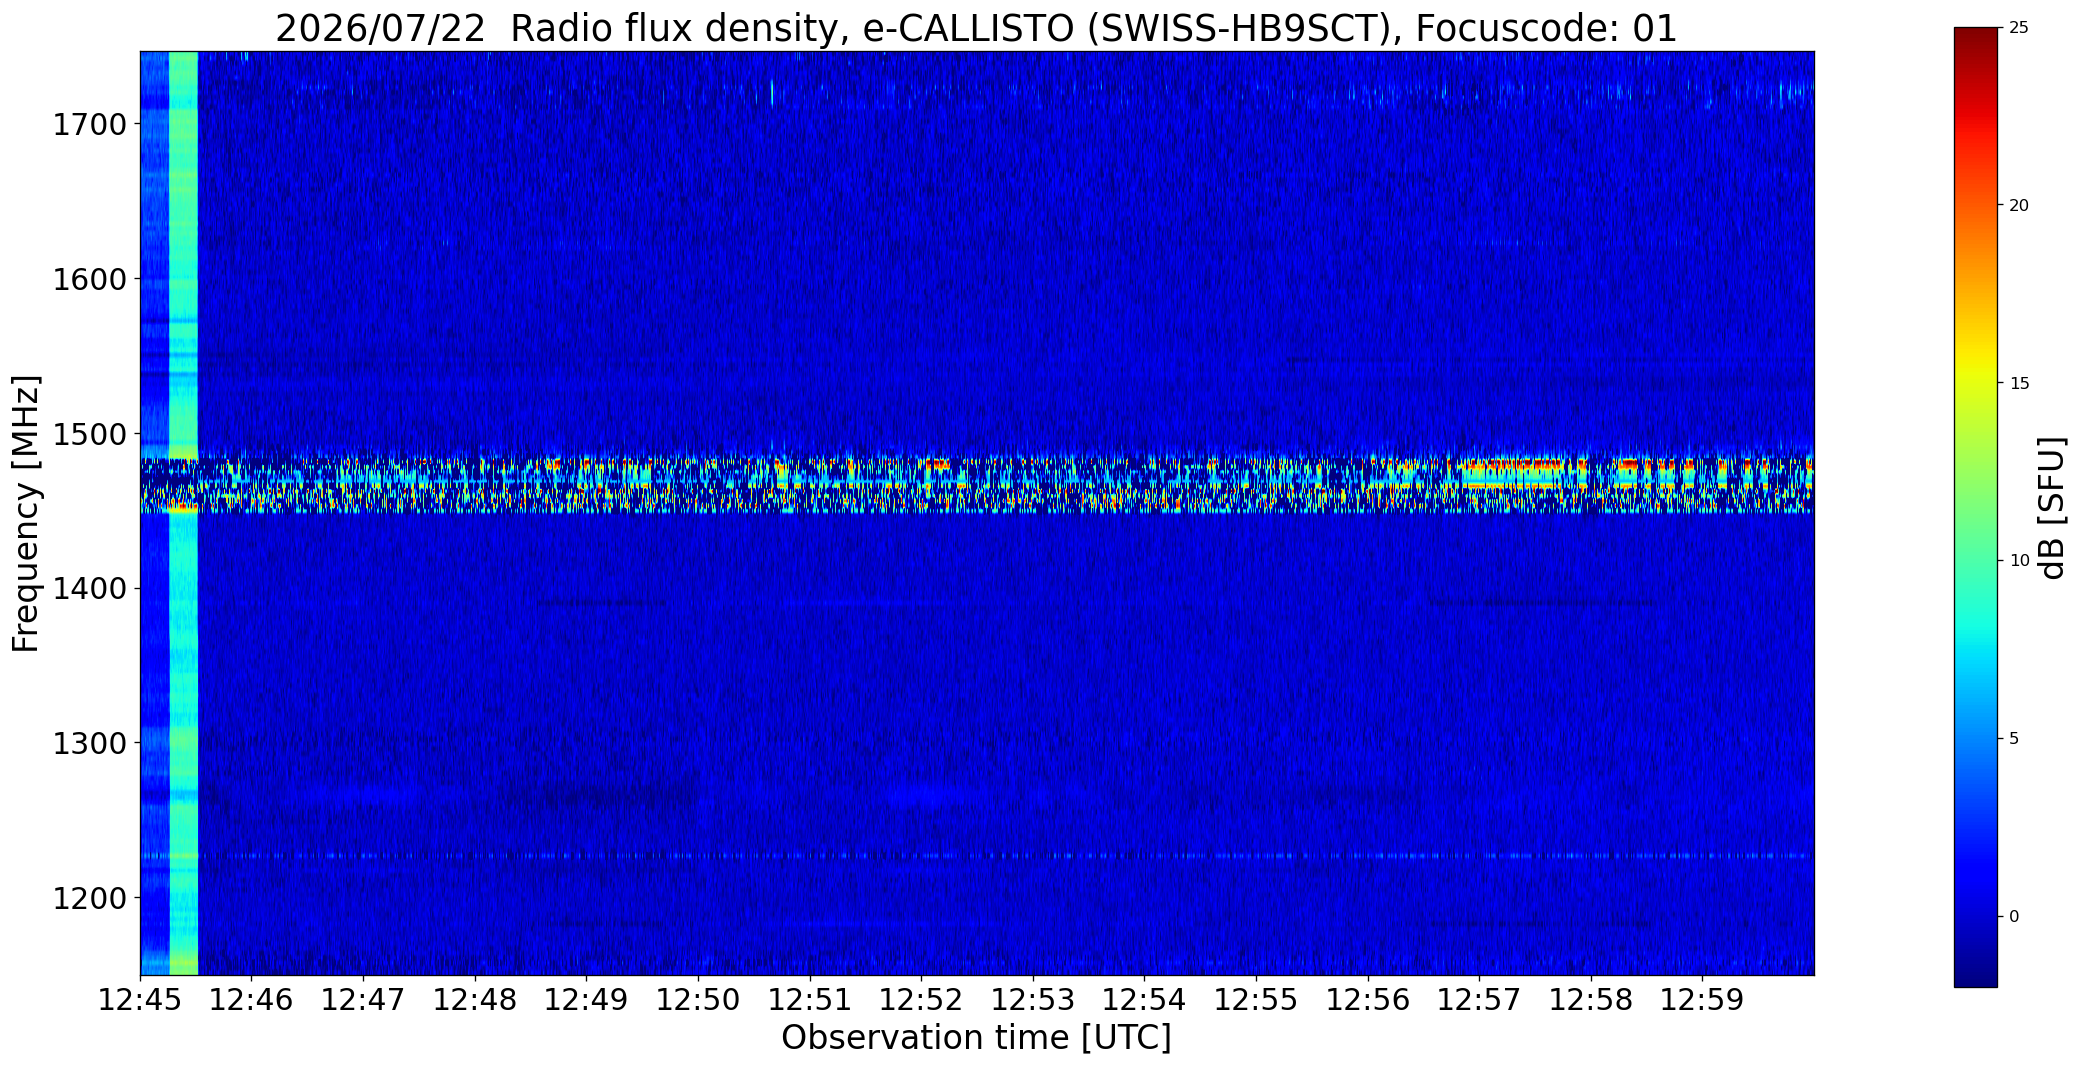Click the 1400 MHz axis label
Viewport: 2082px width, 1067px height.
pyautogui.click(x=90, y=589)
